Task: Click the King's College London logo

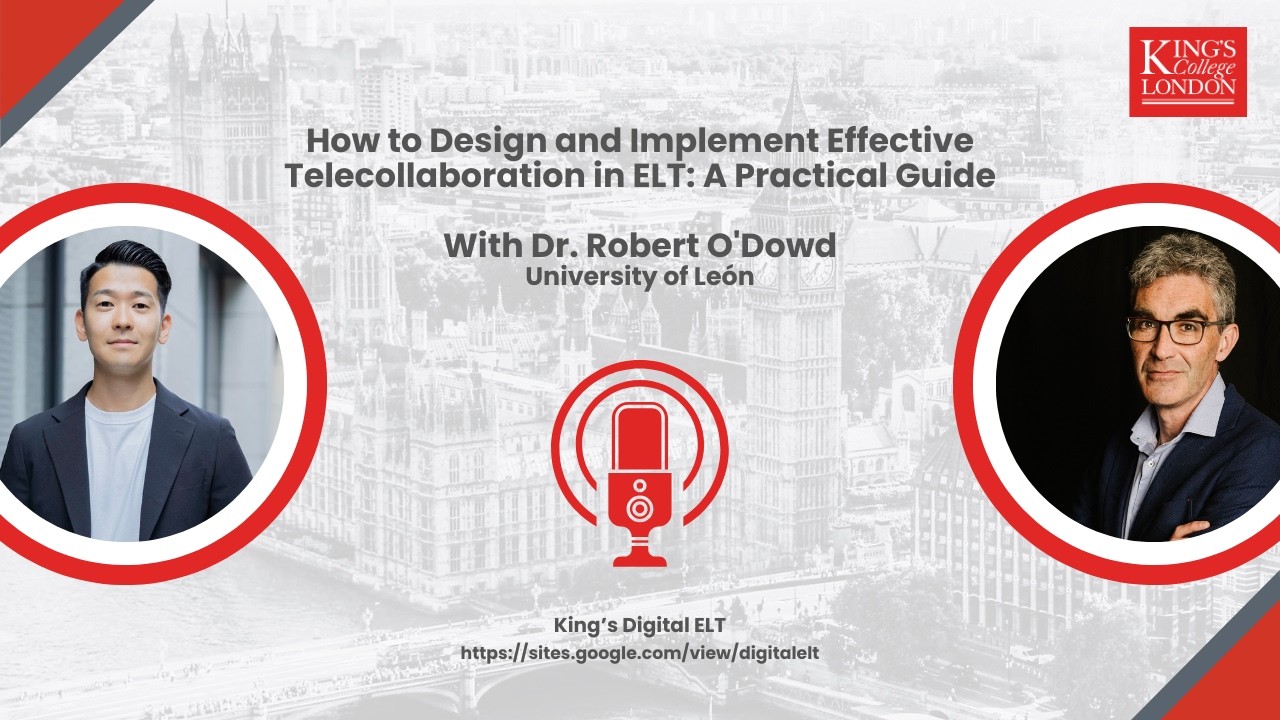Action: (x=1188, y=72)
